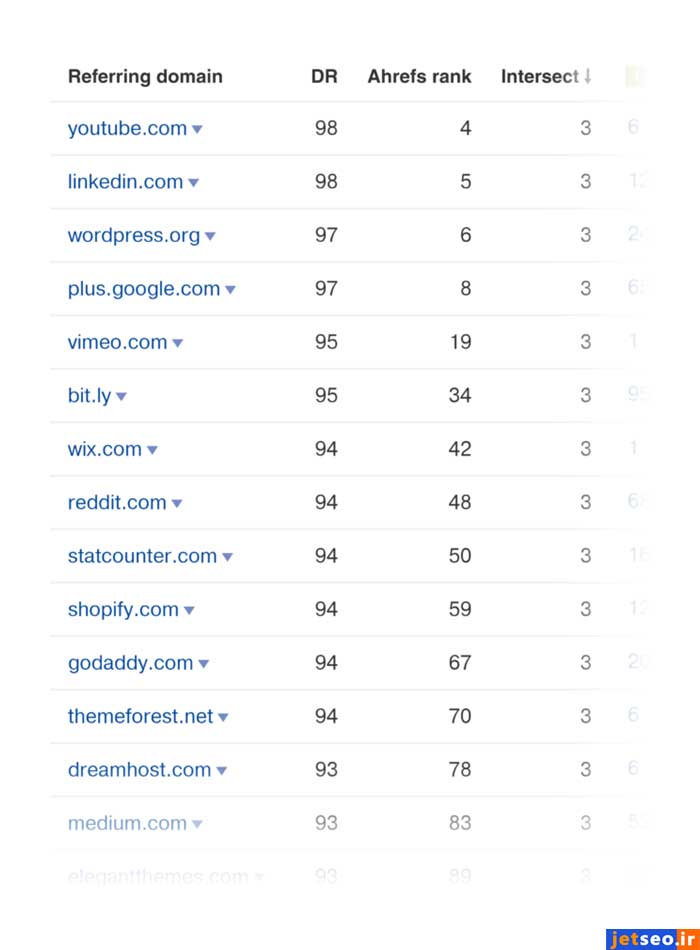Click the themeforest.net domain link
Image resolution: width=700 pixels, height=950 pixels.
coord(140,717)
